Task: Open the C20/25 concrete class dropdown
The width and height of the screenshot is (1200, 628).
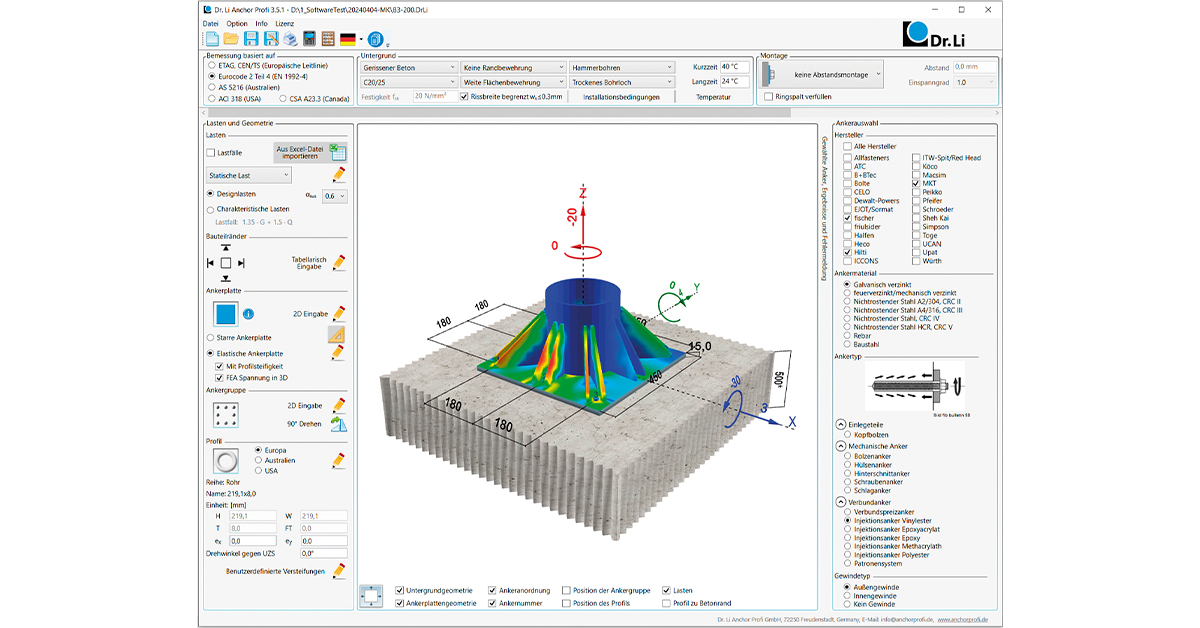Action: (x=408, y=82)
